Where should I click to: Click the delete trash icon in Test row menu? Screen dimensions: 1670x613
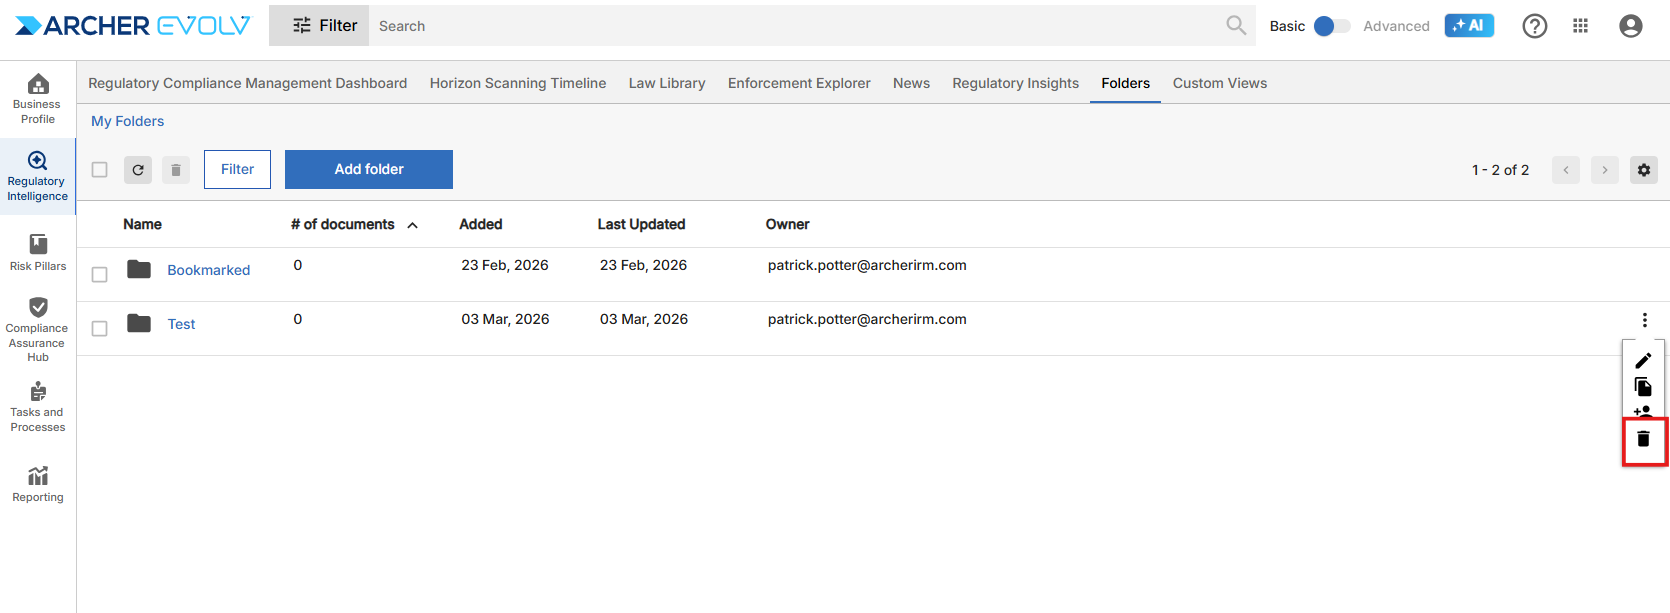(1643, 439)
